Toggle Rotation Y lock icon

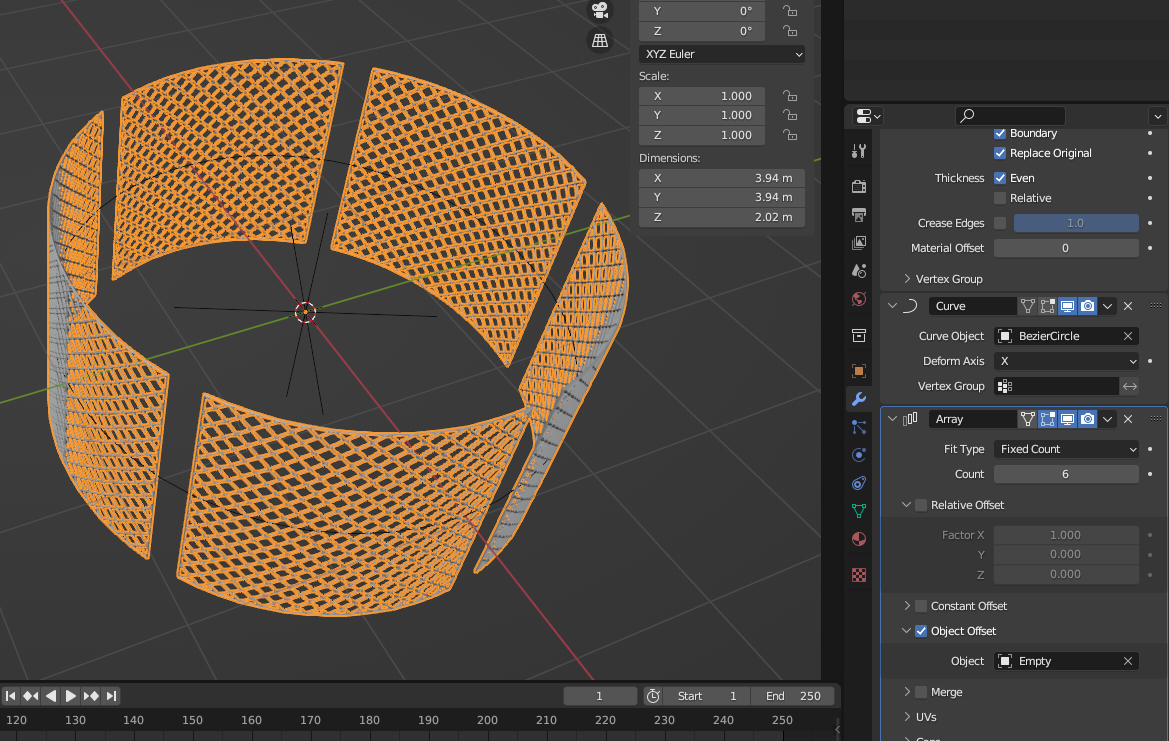(790, 11)
